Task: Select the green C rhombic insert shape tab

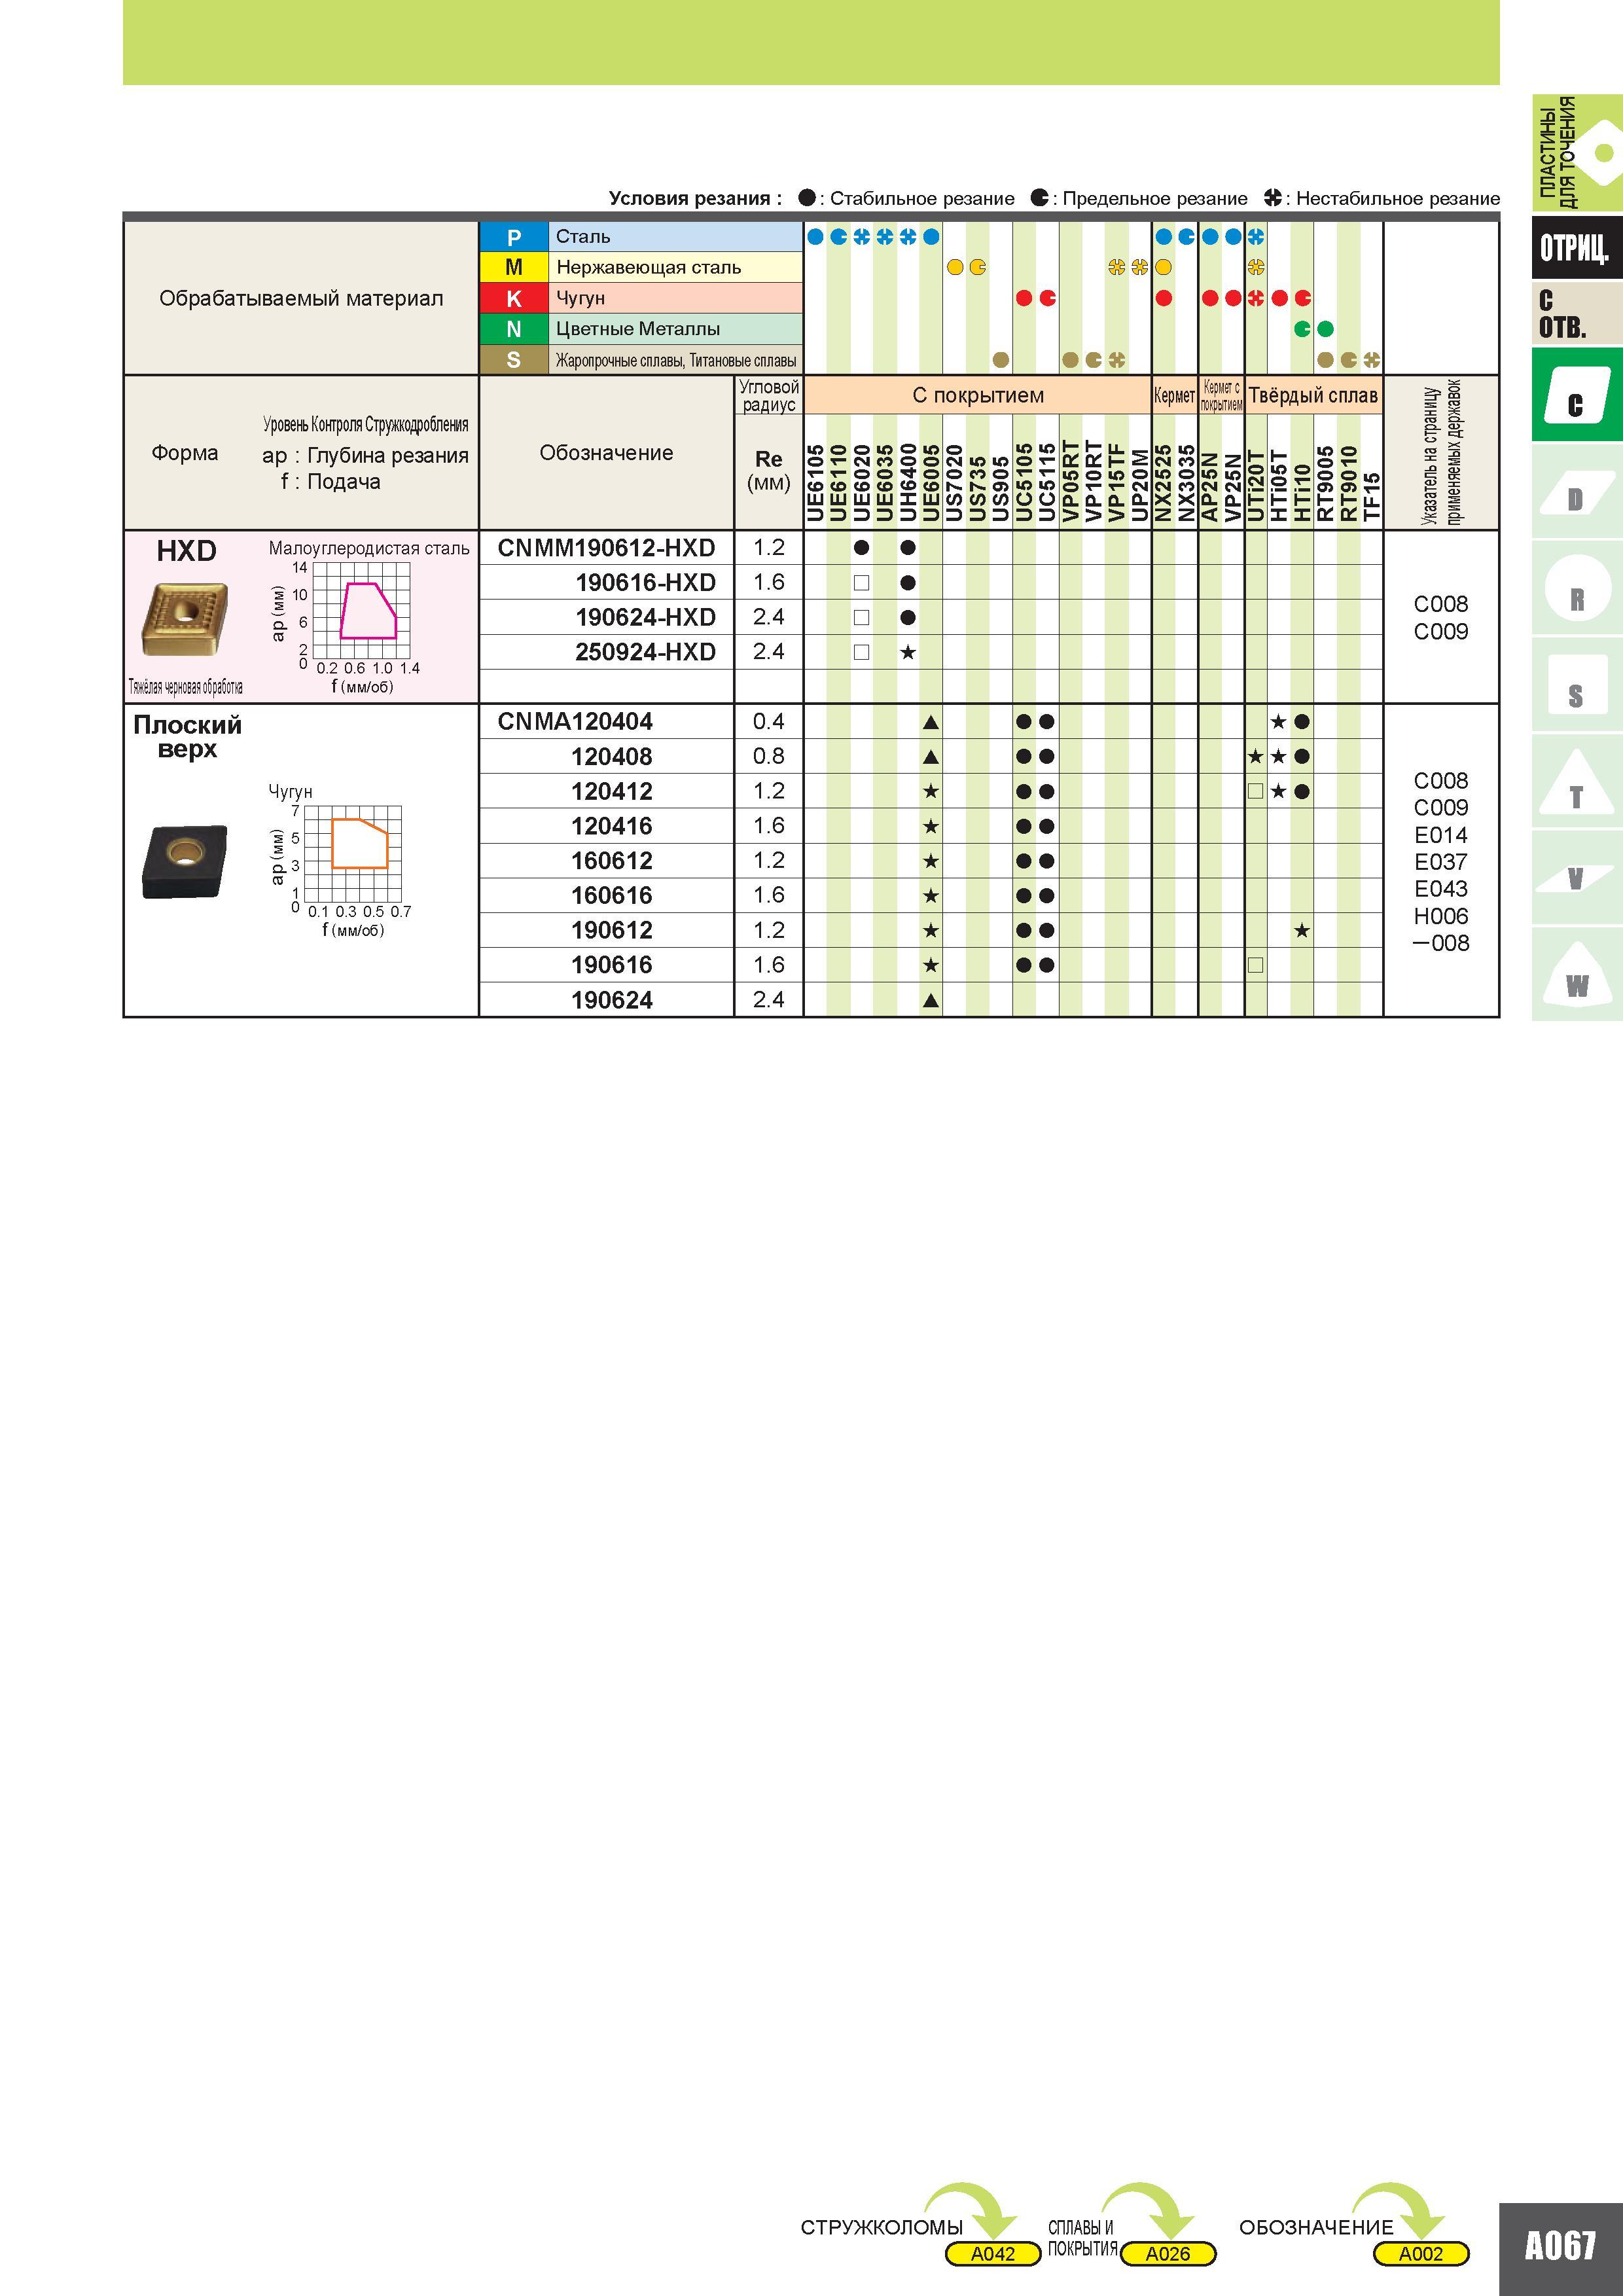Action: coord(1576,394)
